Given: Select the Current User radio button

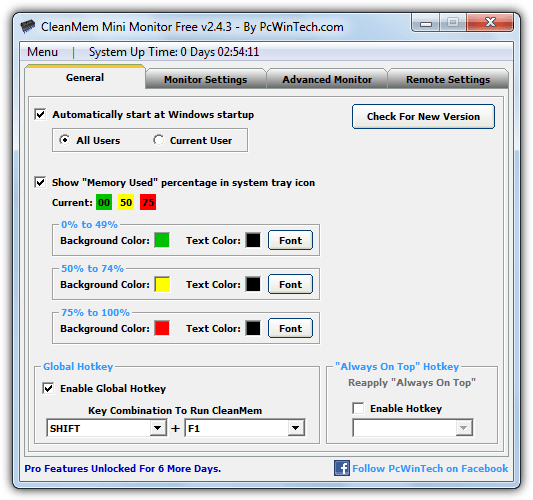Looking at the screenshot, I should (158, 140).
